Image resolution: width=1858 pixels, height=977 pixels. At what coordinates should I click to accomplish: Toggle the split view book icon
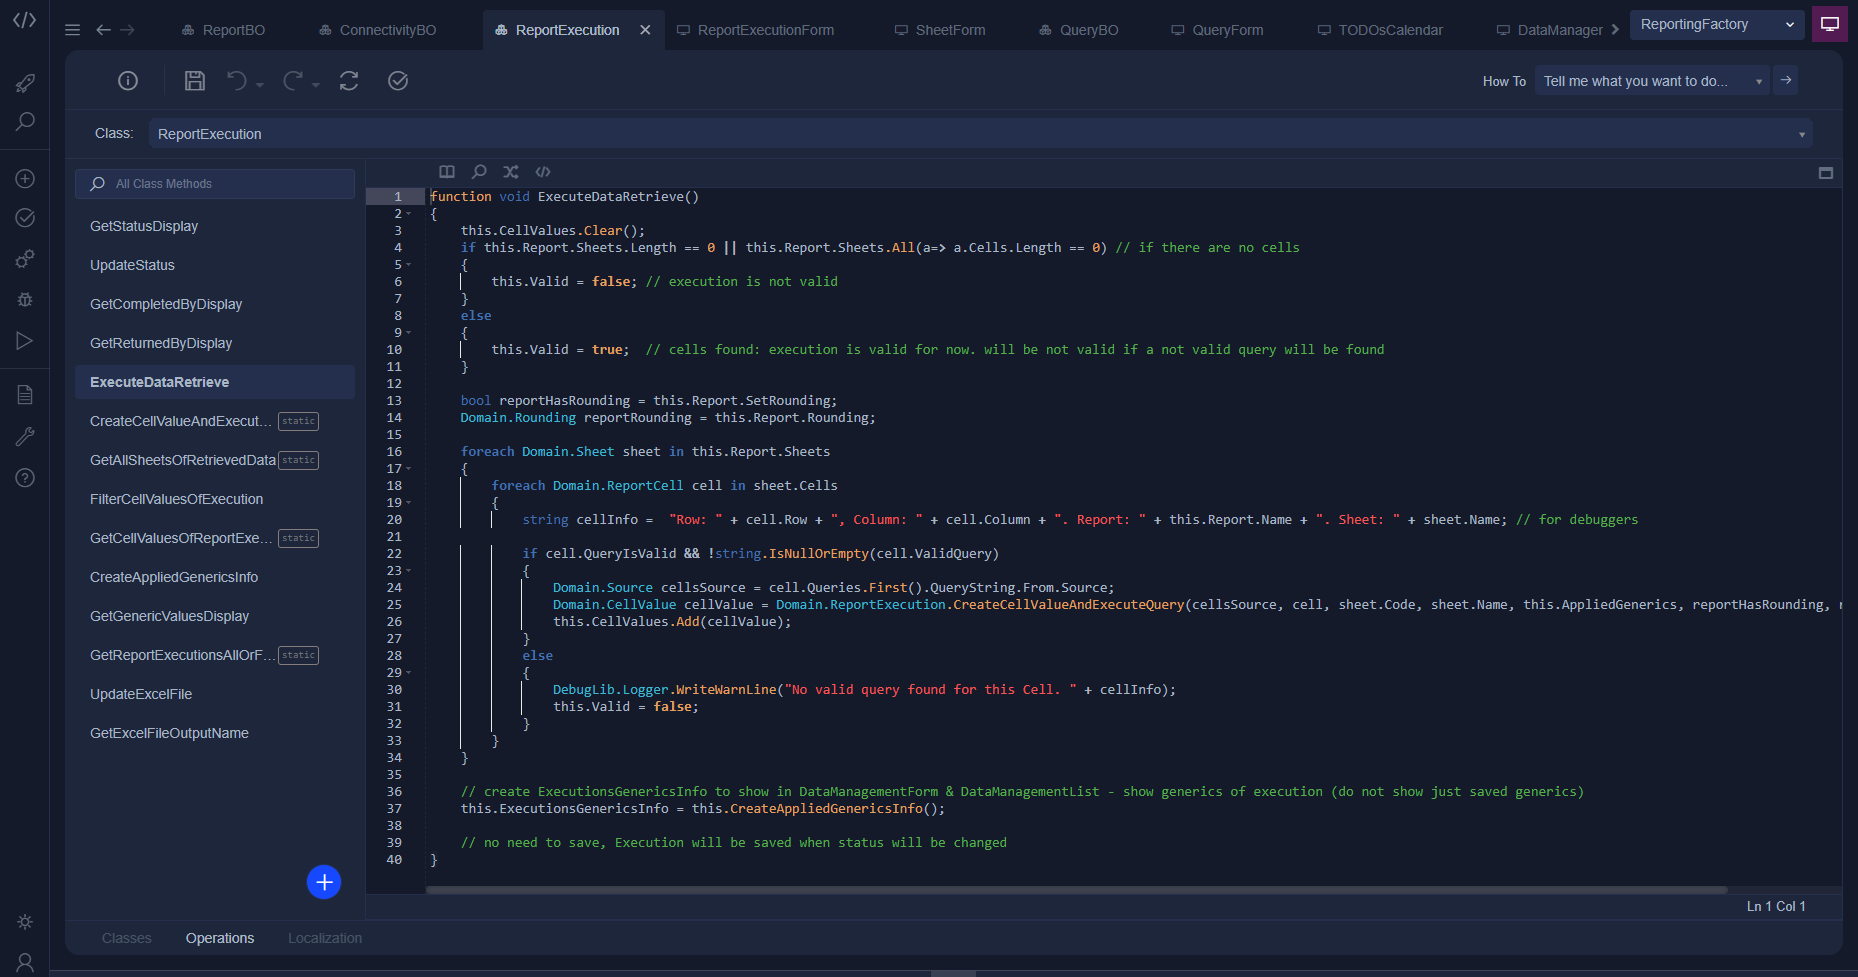447,172
